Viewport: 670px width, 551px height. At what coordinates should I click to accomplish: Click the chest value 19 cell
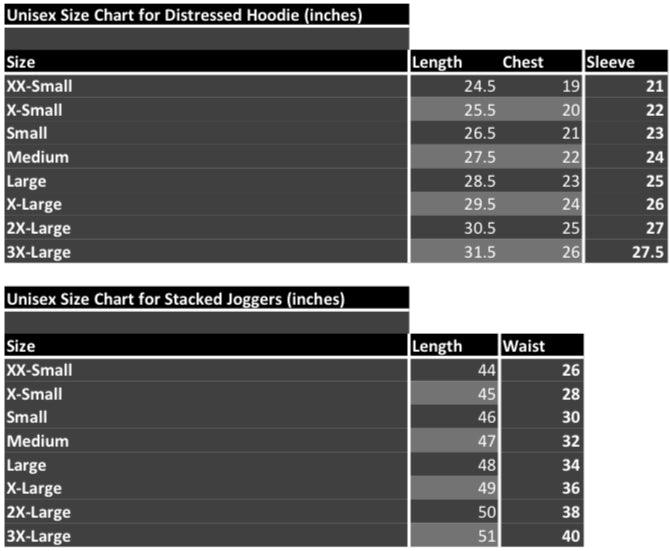tap(570, 86)
